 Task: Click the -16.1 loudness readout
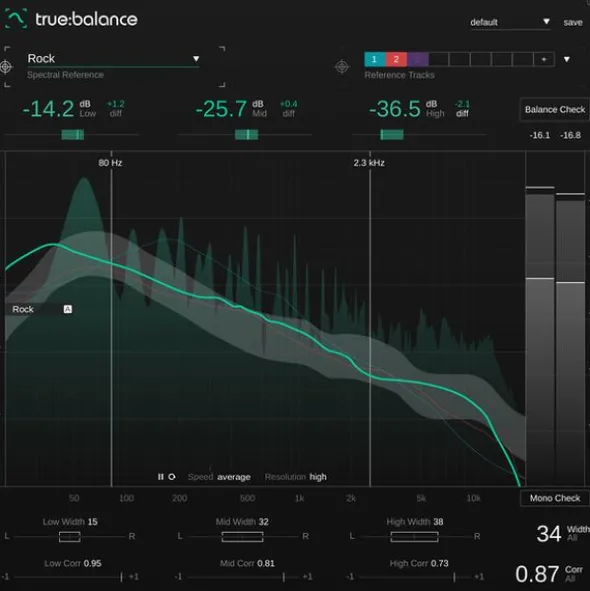(x=540, y=135)
